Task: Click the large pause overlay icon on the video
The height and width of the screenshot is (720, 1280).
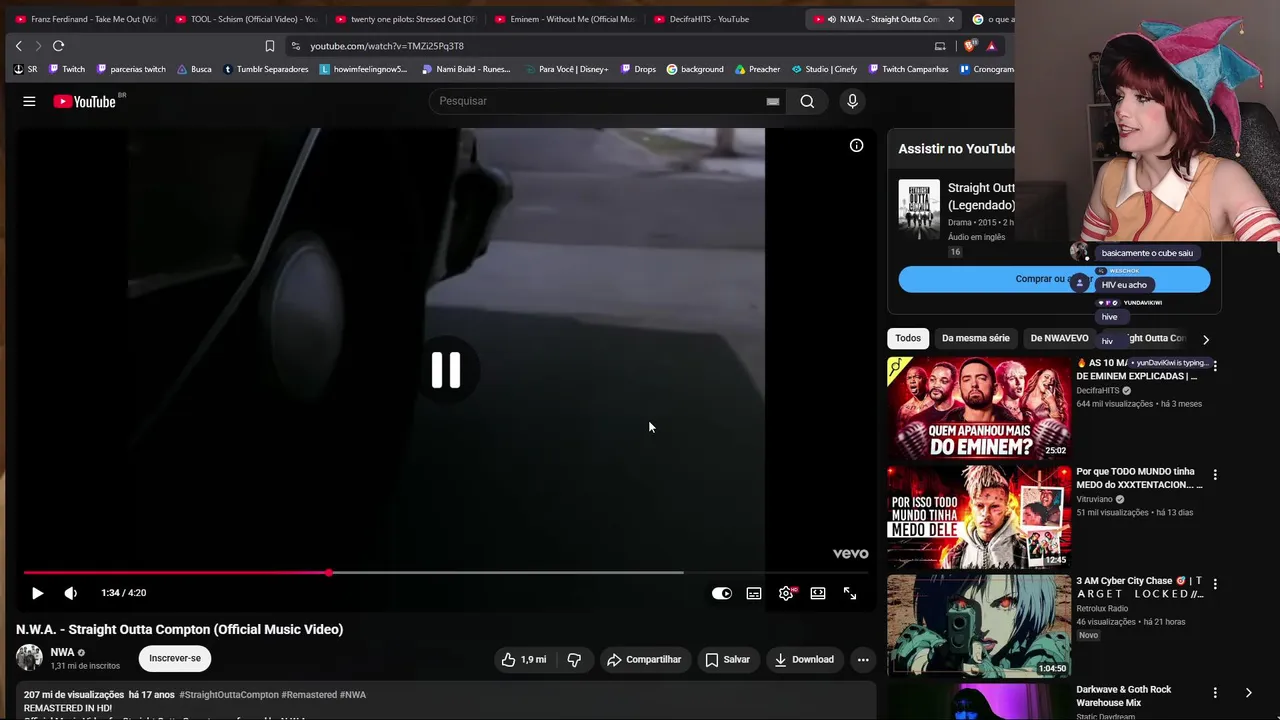Action: [x=446, y=370]
